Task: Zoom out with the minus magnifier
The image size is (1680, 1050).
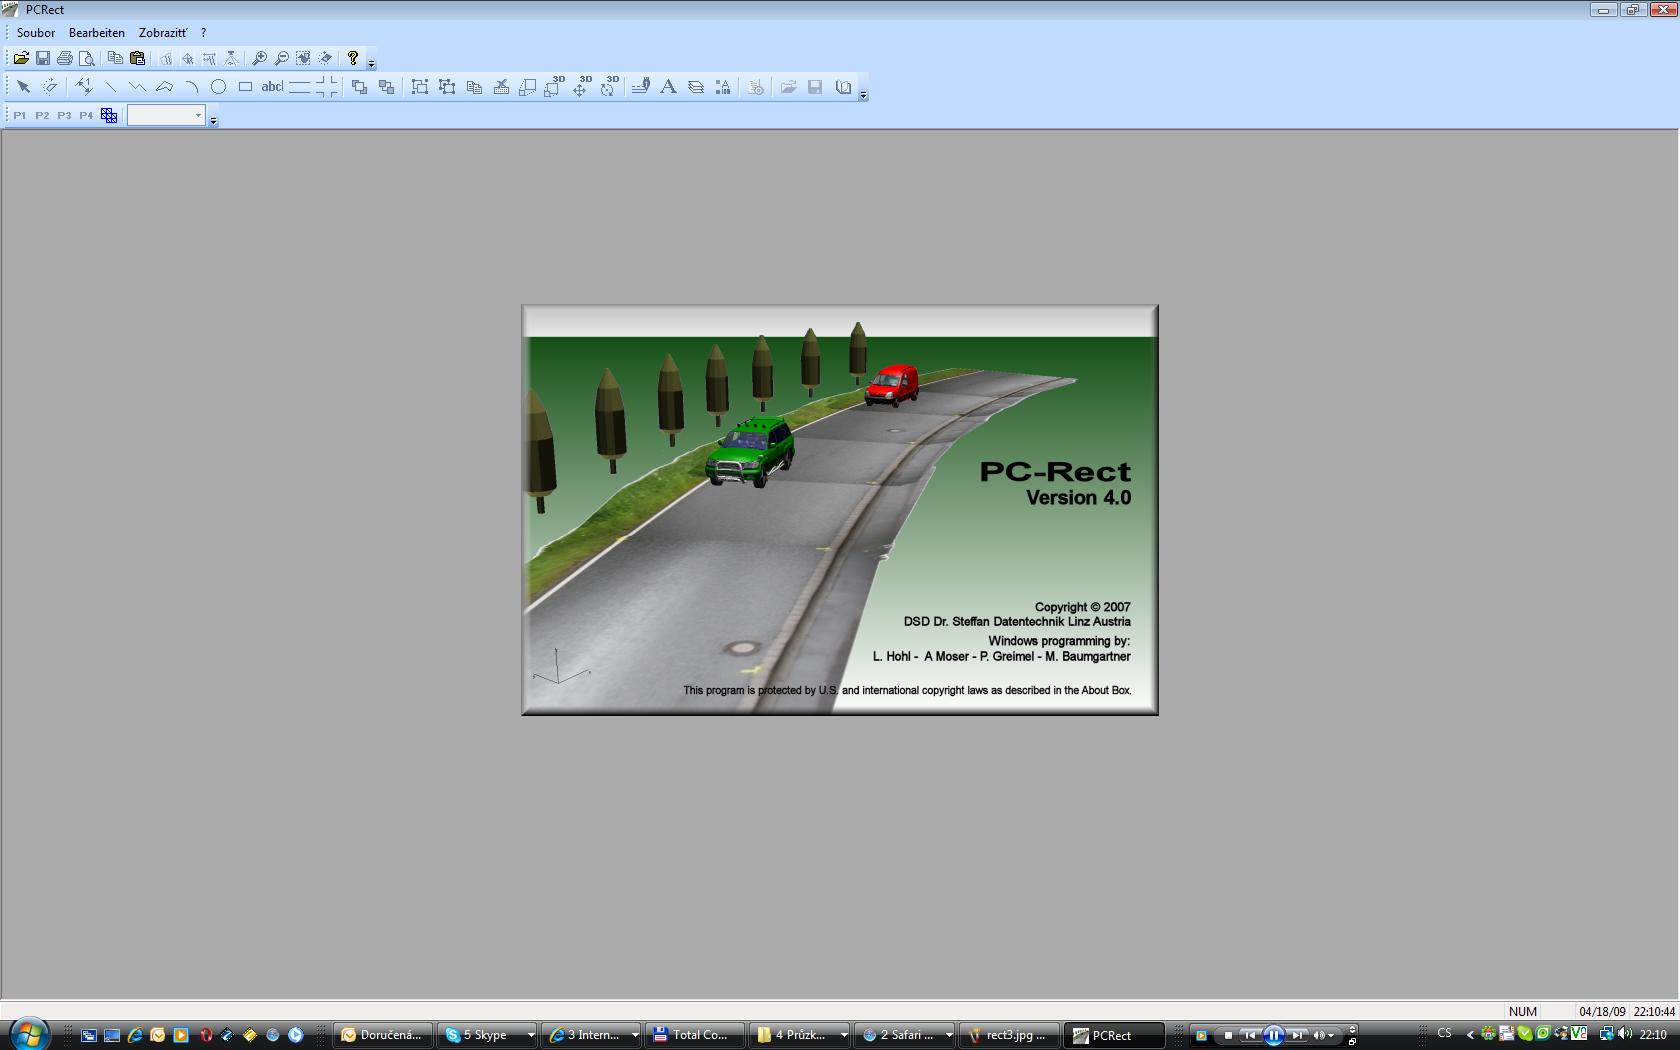Action: pos(281,58)
